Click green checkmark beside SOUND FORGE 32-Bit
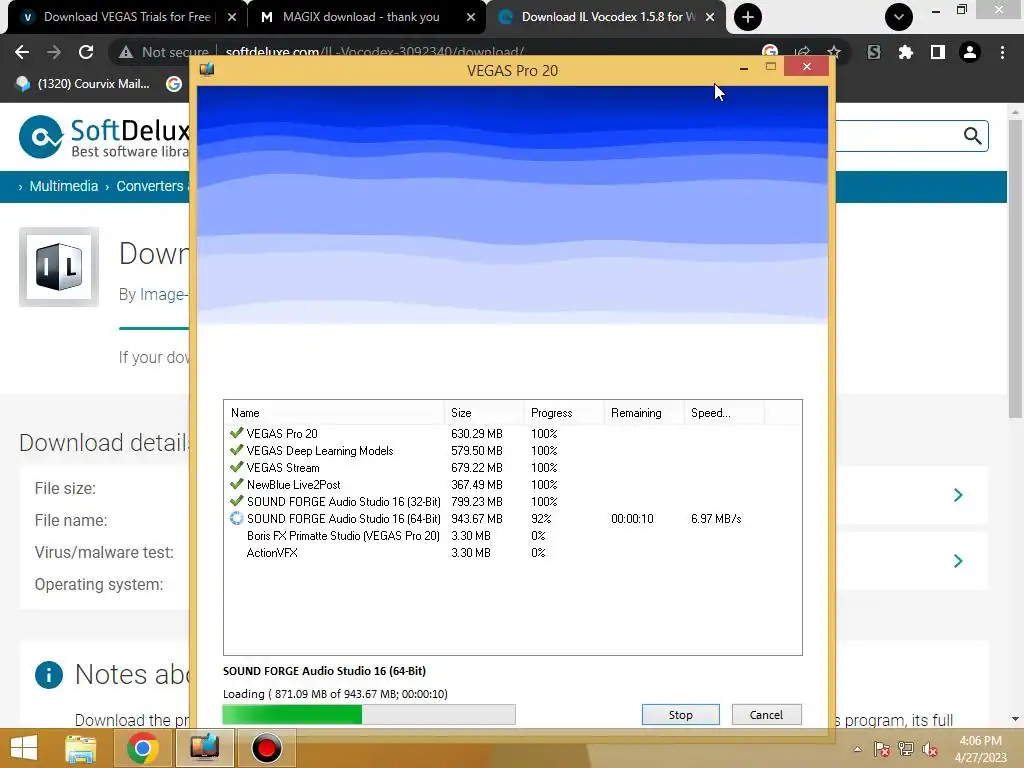This screenshot has width=1024, height=768. (236, 501)
